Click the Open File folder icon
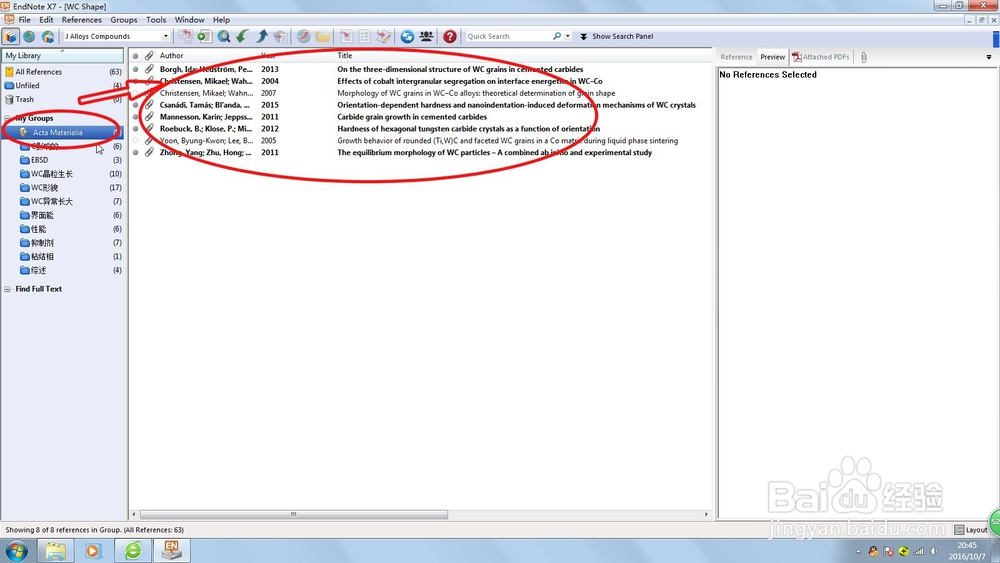The height and width of the screenshot is (563, 1000). [323, 36]
